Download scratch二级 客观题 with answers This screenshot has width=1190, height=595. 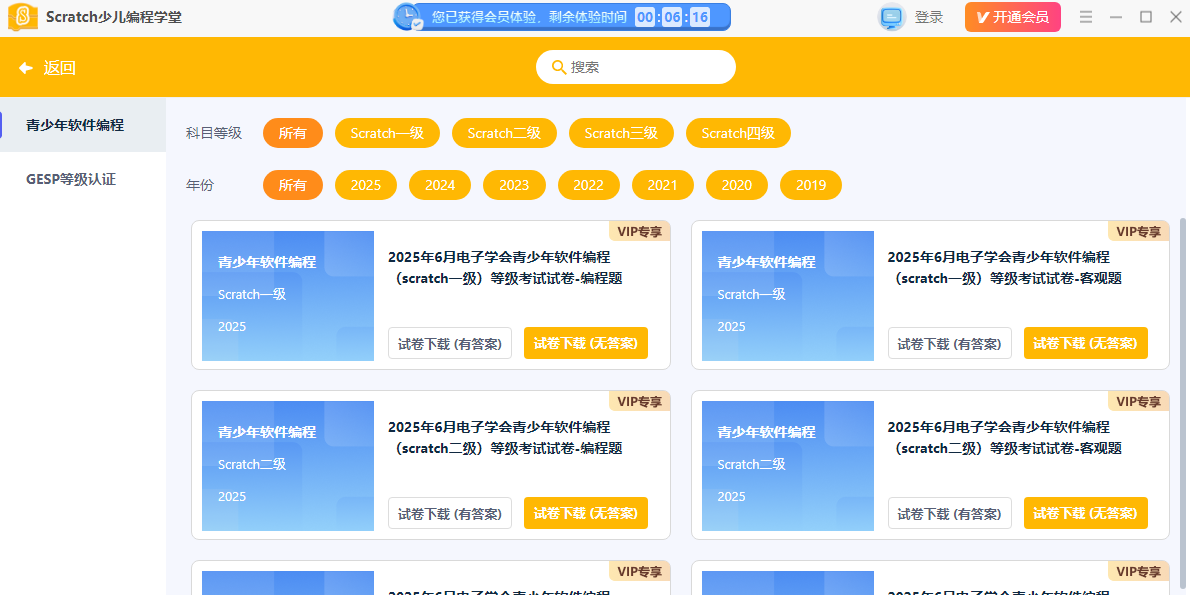[950, 513]
